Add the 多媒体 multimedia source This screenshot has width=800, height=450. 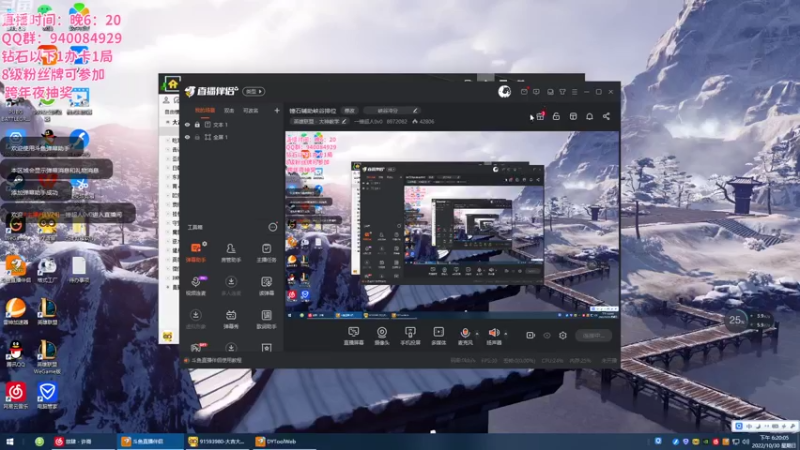438,336
